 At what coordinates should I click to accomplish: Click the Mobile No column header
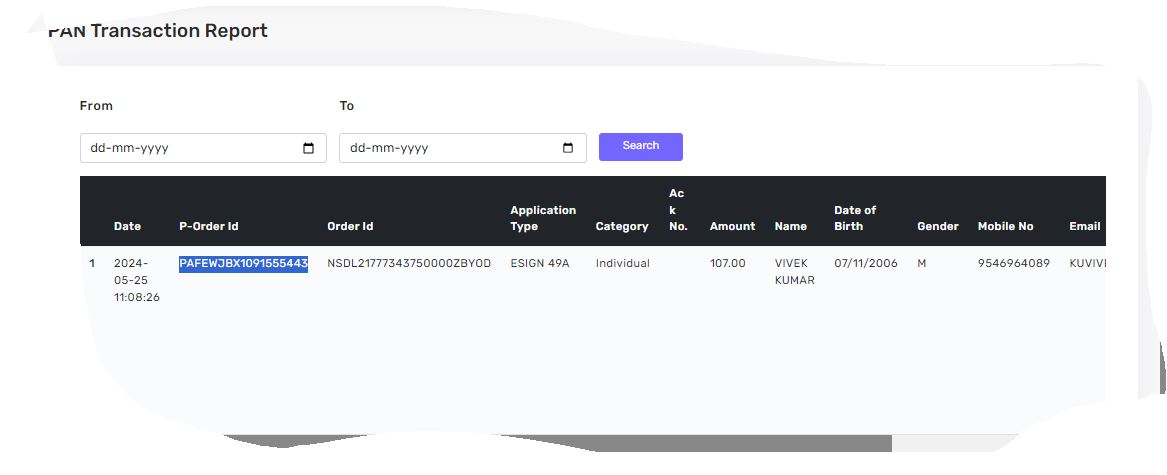(x=1005, y=226)
